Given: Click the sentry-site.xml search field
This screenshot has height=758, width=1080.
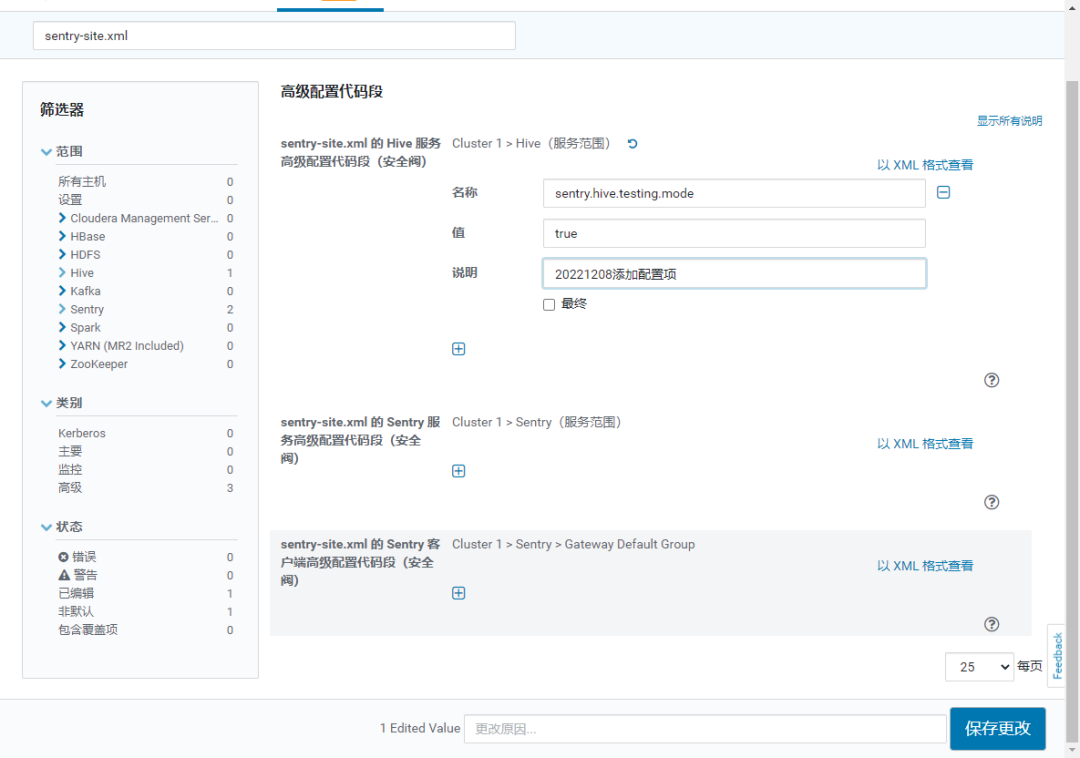Looking at the screenshot, I should click(x=274, y=36).
